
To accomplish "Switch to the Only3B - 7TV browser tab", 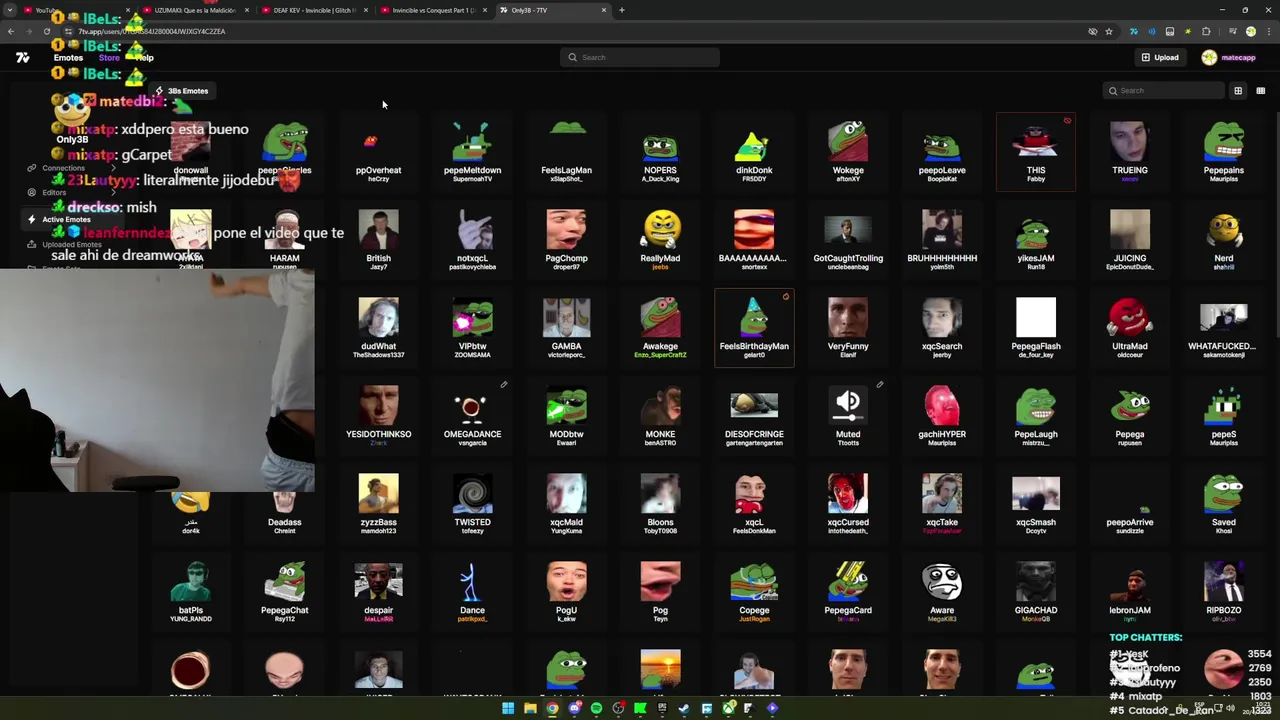I will [553, 10].
